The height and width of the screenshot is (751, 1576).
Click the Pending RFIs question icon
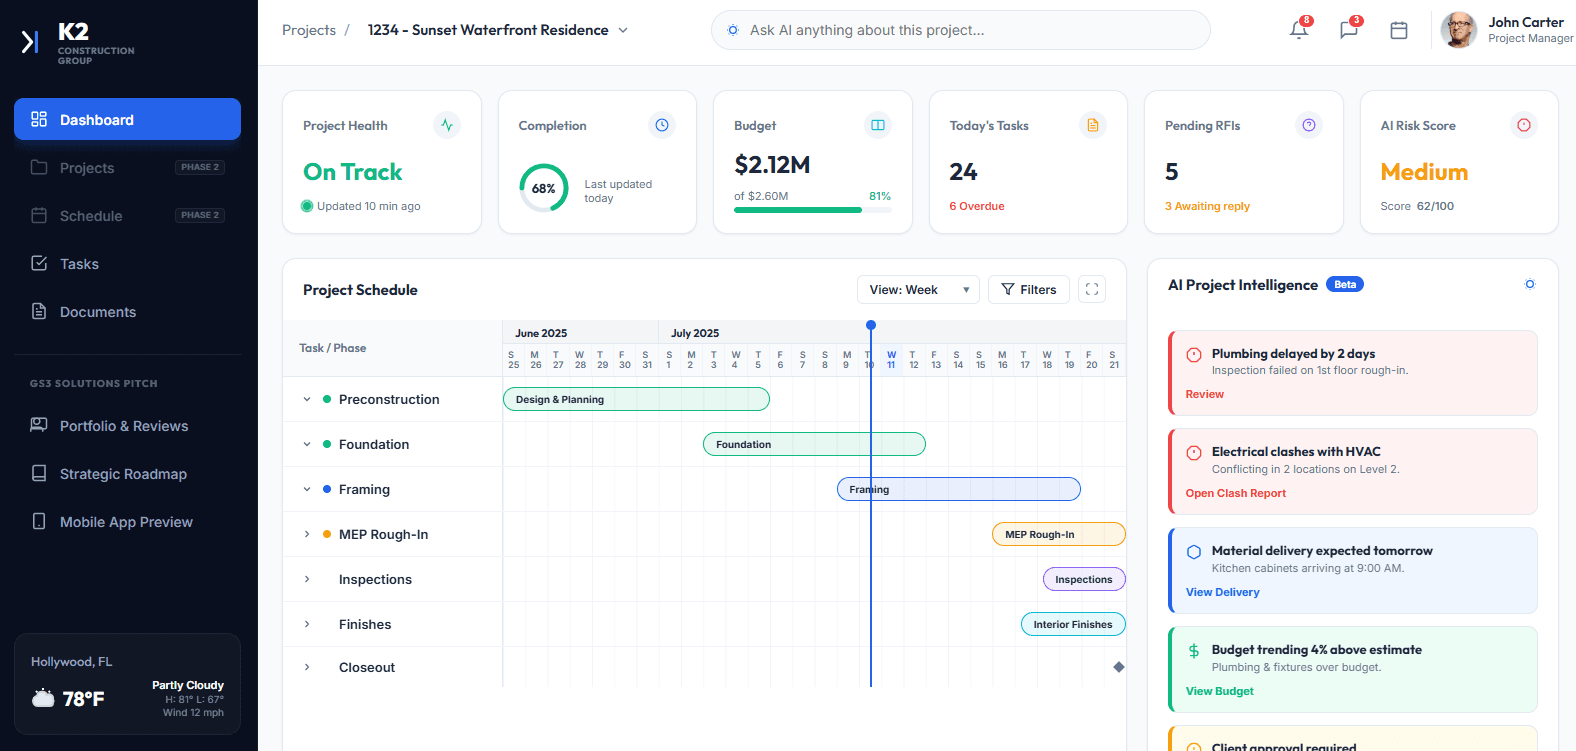(1309, 125)
